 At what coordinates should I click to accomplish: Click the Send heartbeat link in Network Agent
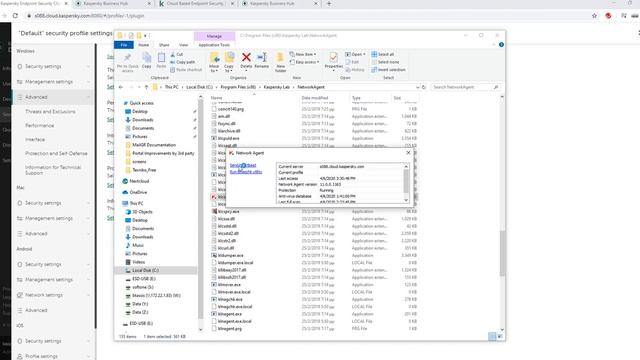pos(243,165)
